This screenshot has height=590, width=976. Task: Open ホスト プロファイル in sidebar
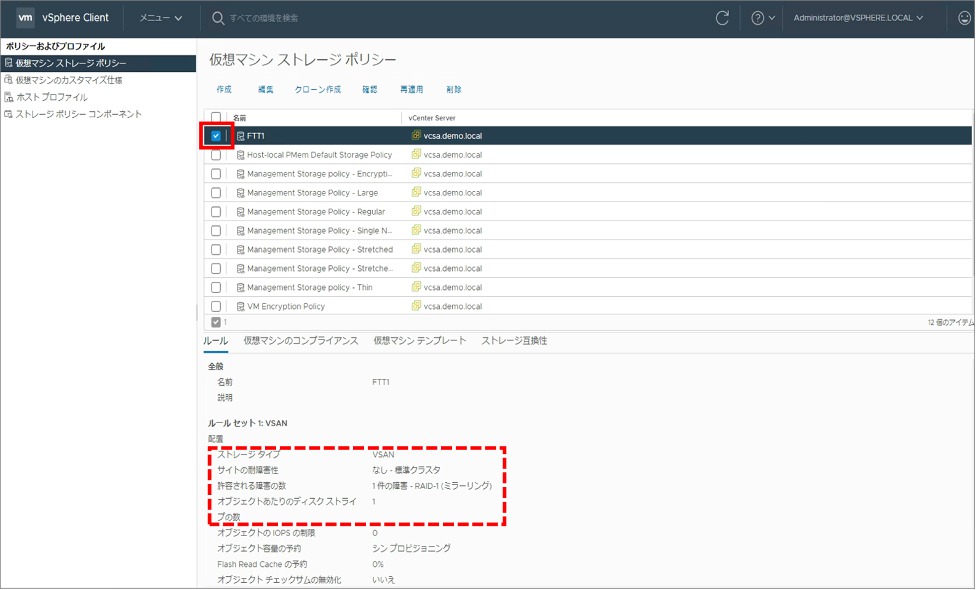coord(52,97)
